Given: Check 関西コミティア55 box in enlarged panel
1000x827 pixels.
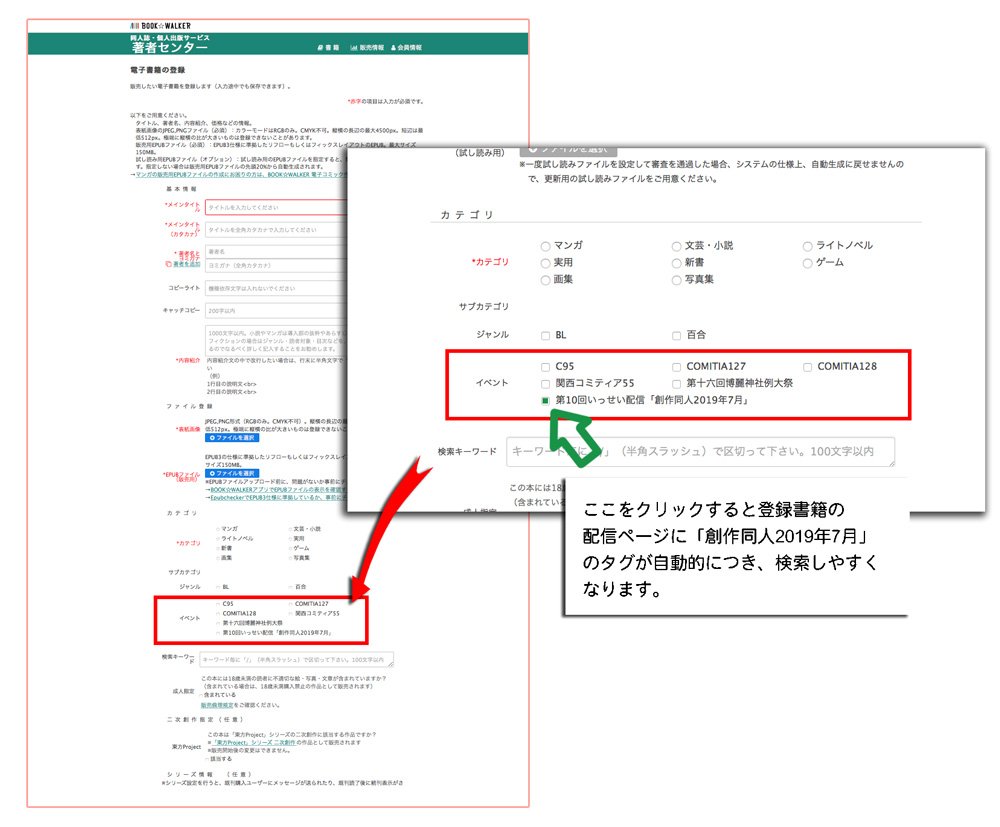Looking at the screenshot, I should pos(545,384).
